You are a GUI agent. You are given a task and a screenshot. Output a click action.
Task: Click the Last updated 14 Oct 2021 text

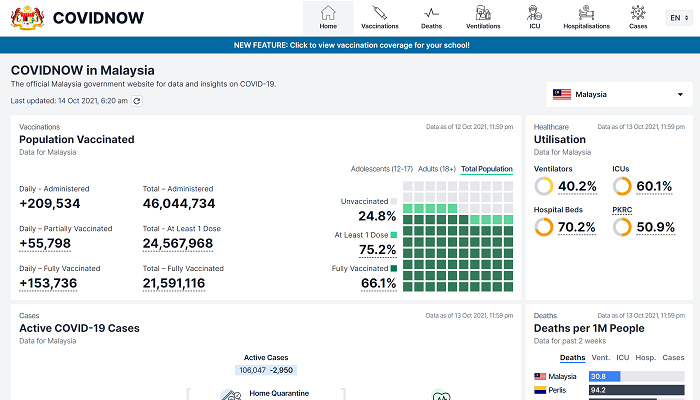[69, 101]
